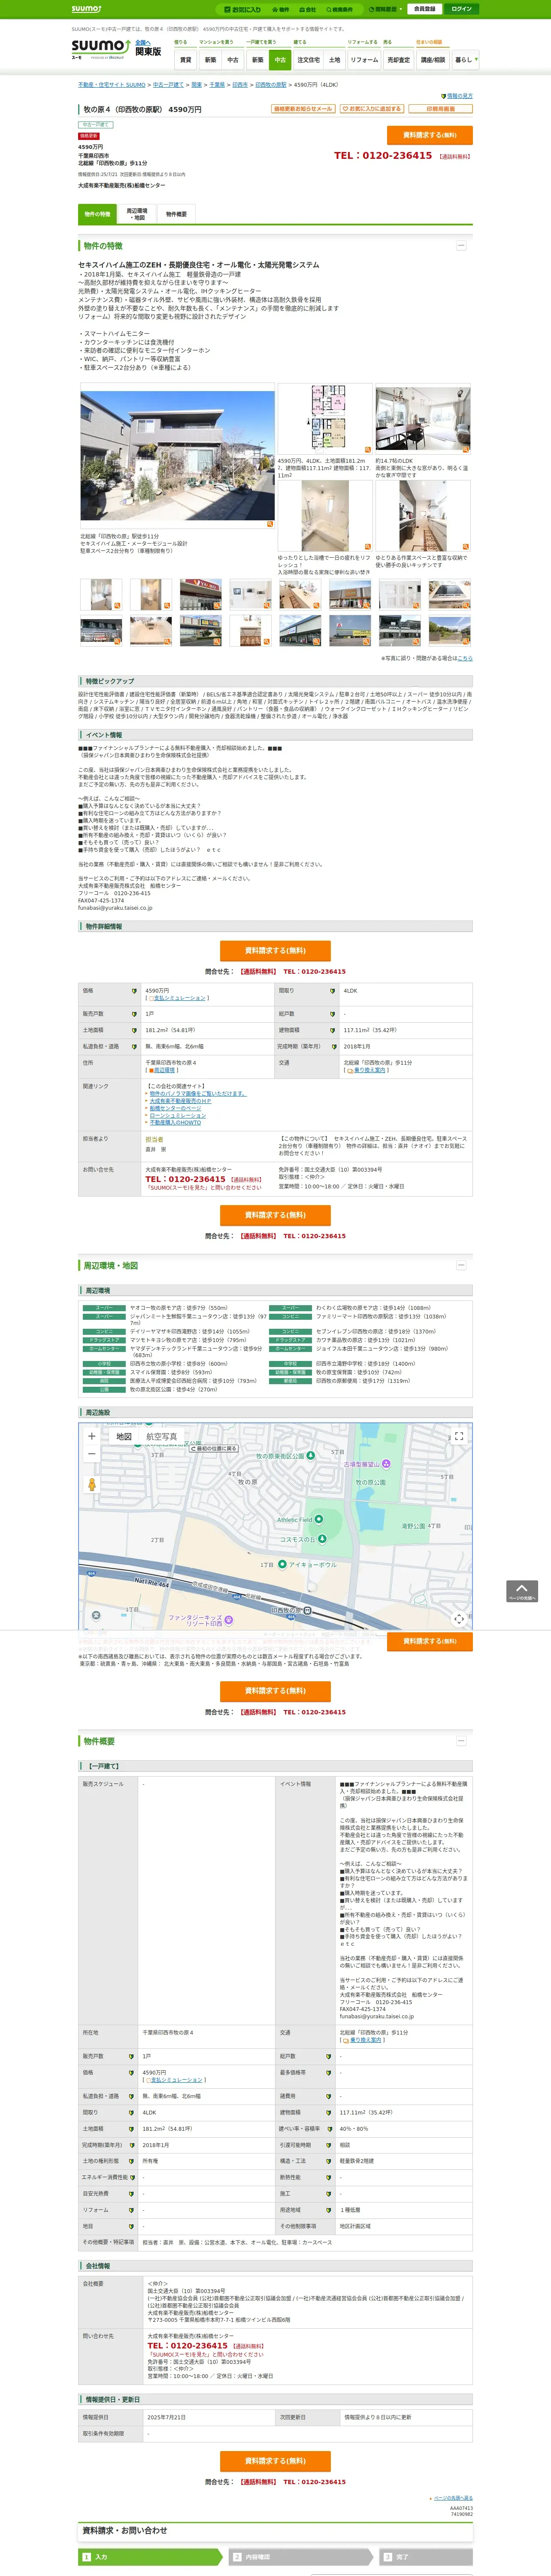This screenshot has height=2576, width=551.
Task: Click help icon beside エネルギー消費性能
Action: (x=132, y=2177)
